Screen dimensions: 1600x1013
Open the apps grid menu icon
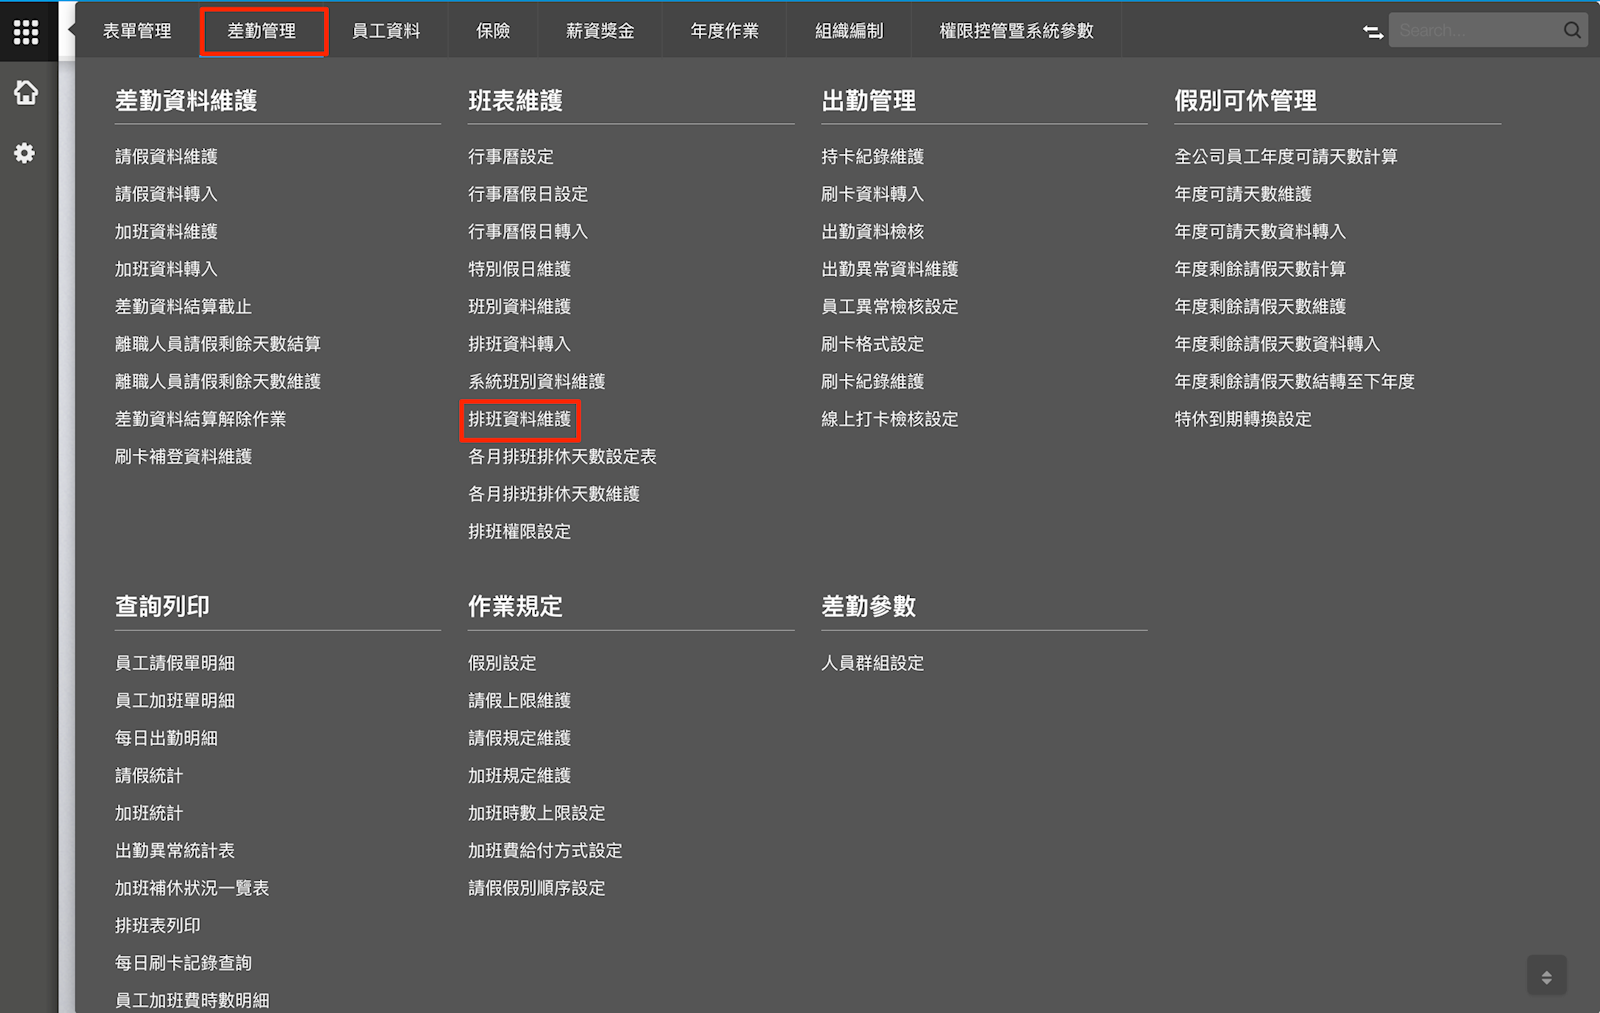(x=26, y=32)
